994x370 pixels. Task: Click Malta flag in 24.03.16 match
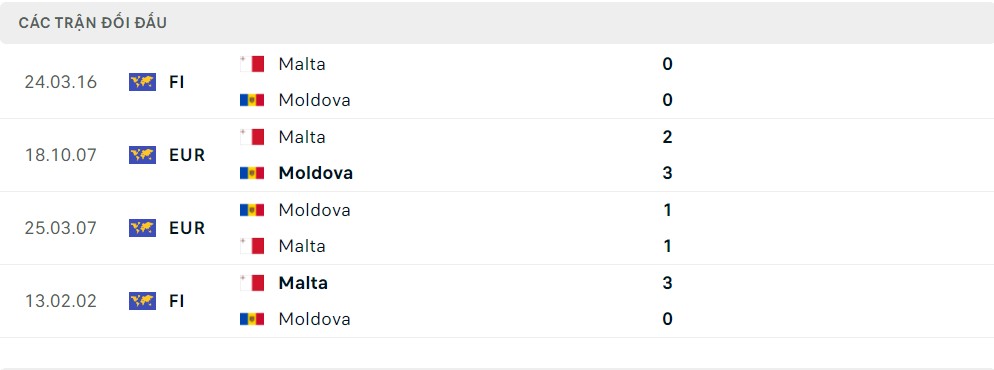tap(252, 64)
